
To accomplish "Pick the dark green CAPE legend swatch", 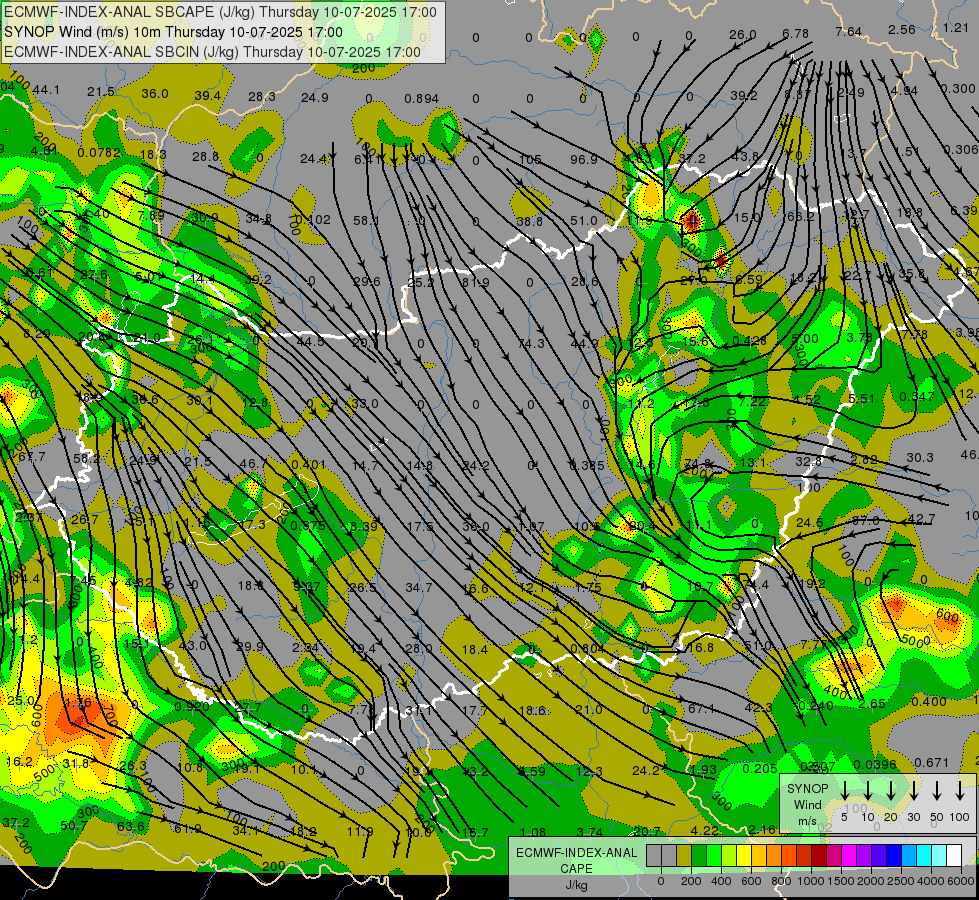I will coord(699,856).
